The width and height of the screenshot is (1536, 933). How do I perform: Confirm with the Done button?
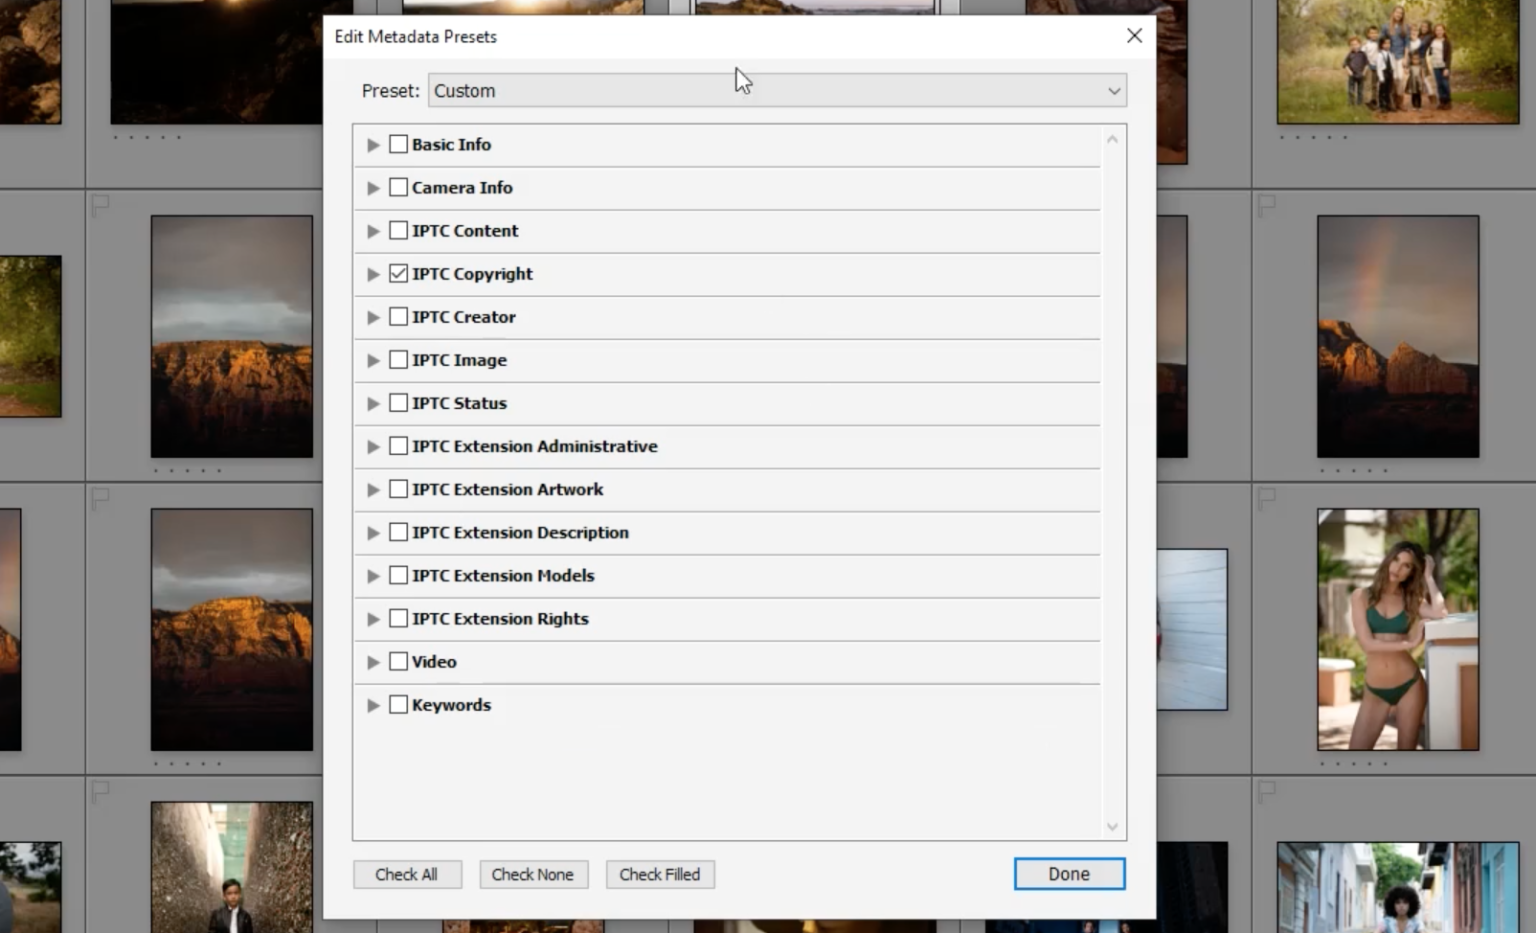[1069, 874]
